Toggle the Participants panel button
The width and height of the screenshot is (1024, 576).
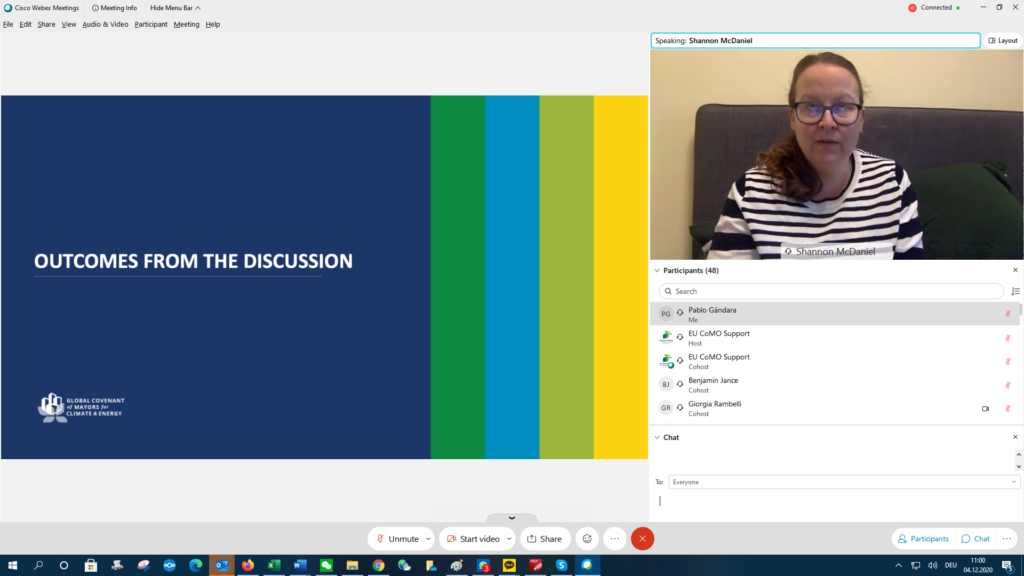click(x=923, y=538)
